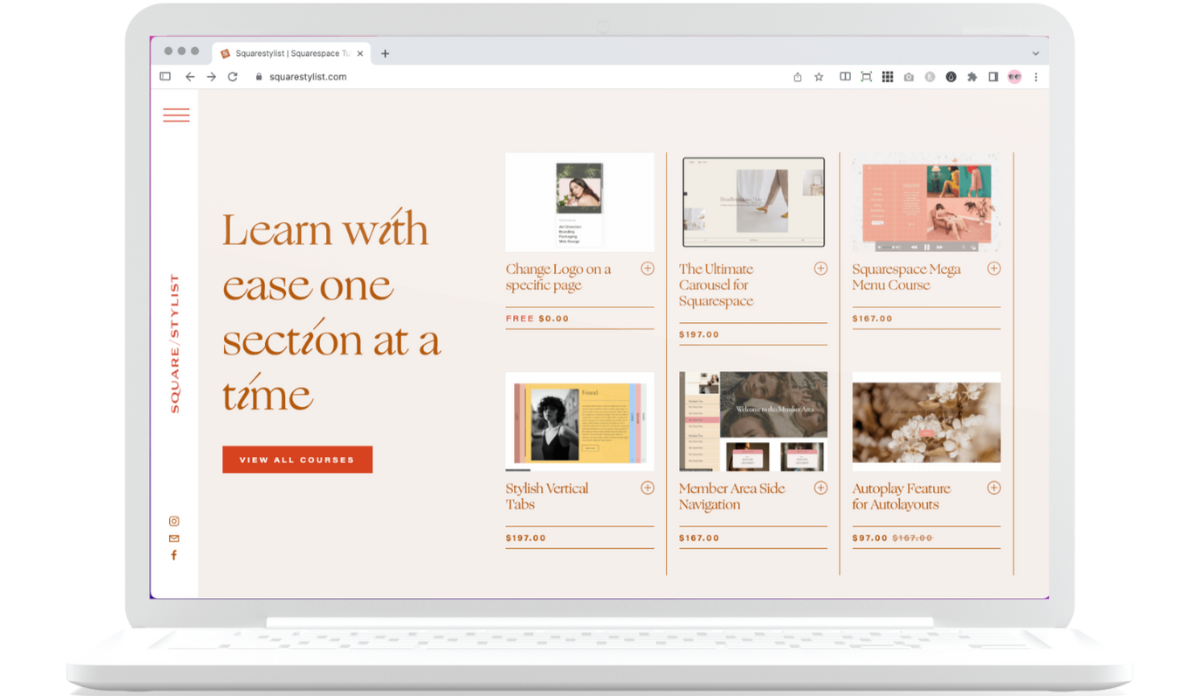Click the $167.00 price under Mega Menu Course
The image size is (1200, 698).
(x=872, y=319)
